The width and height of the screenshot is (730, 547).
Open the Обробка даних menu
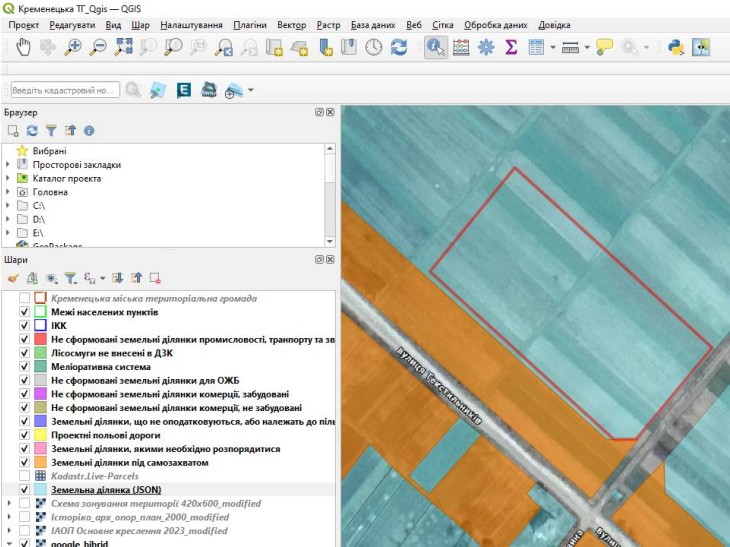495,25
